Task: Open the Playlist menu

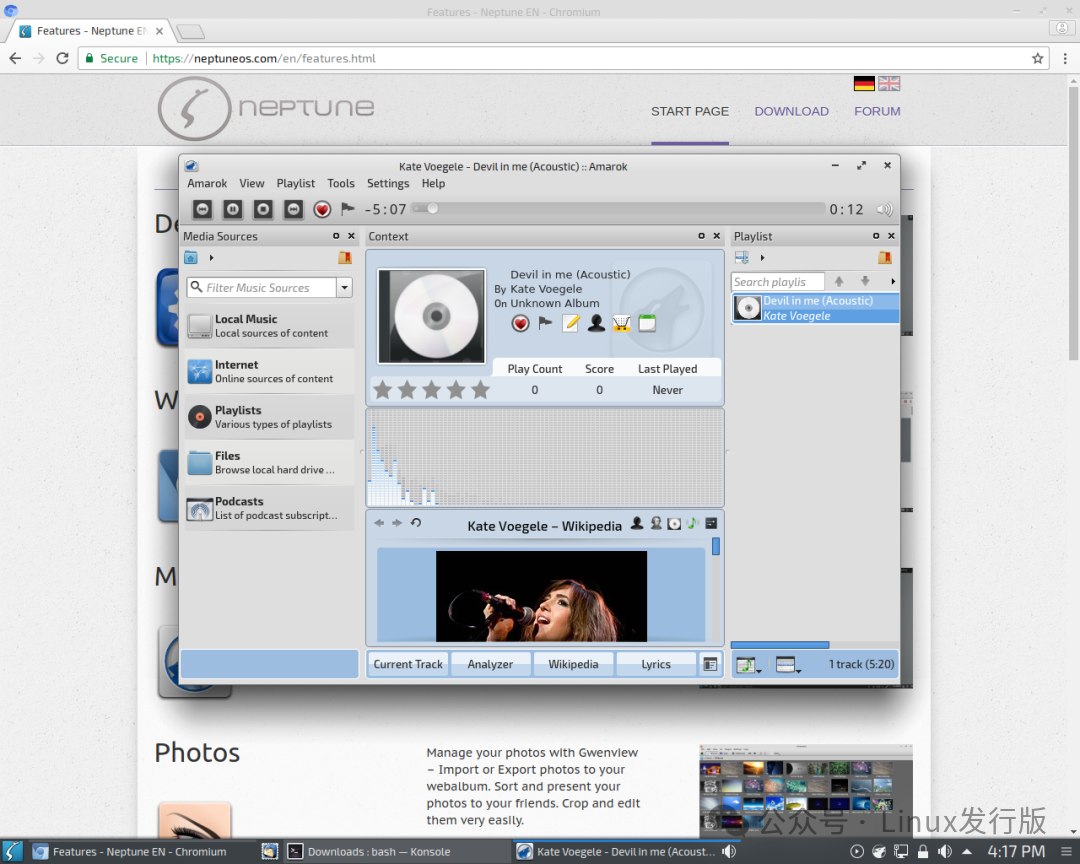Action: (295, 183)
